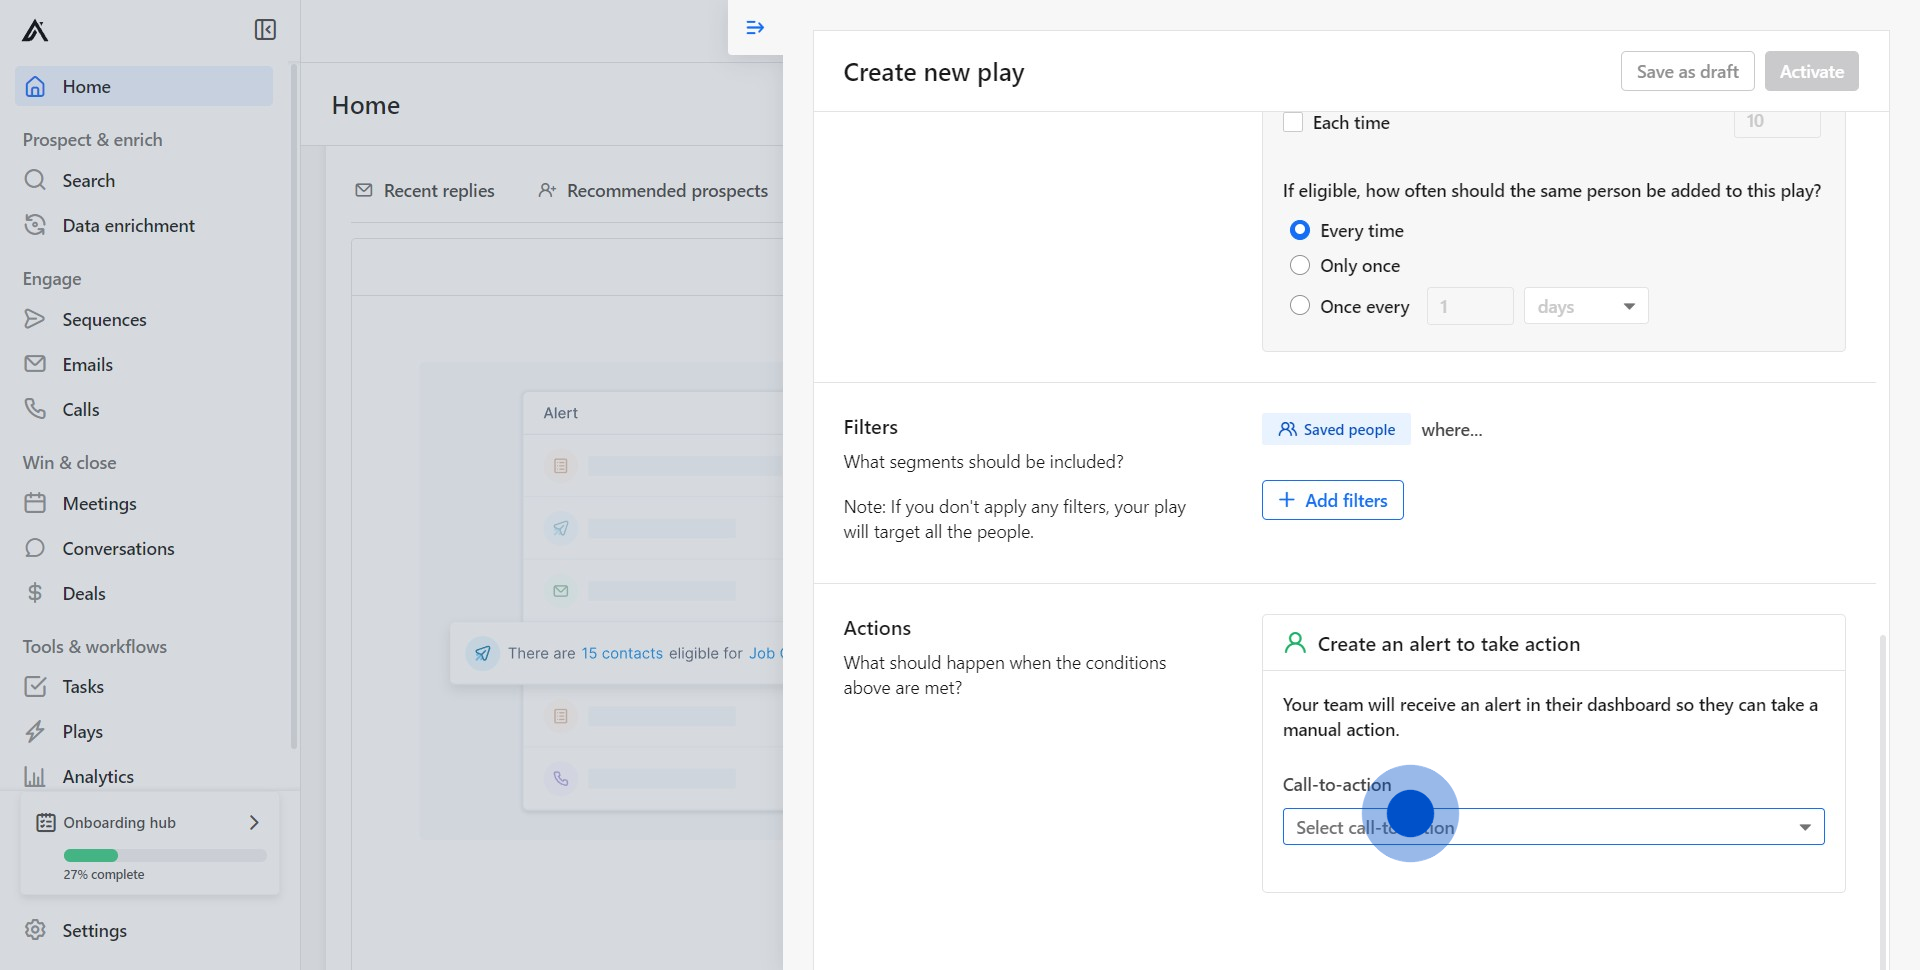This screenshot has width=1920, height=970.
Task: Collapse the sidebar with the panel icon
Action: point(265,30)
